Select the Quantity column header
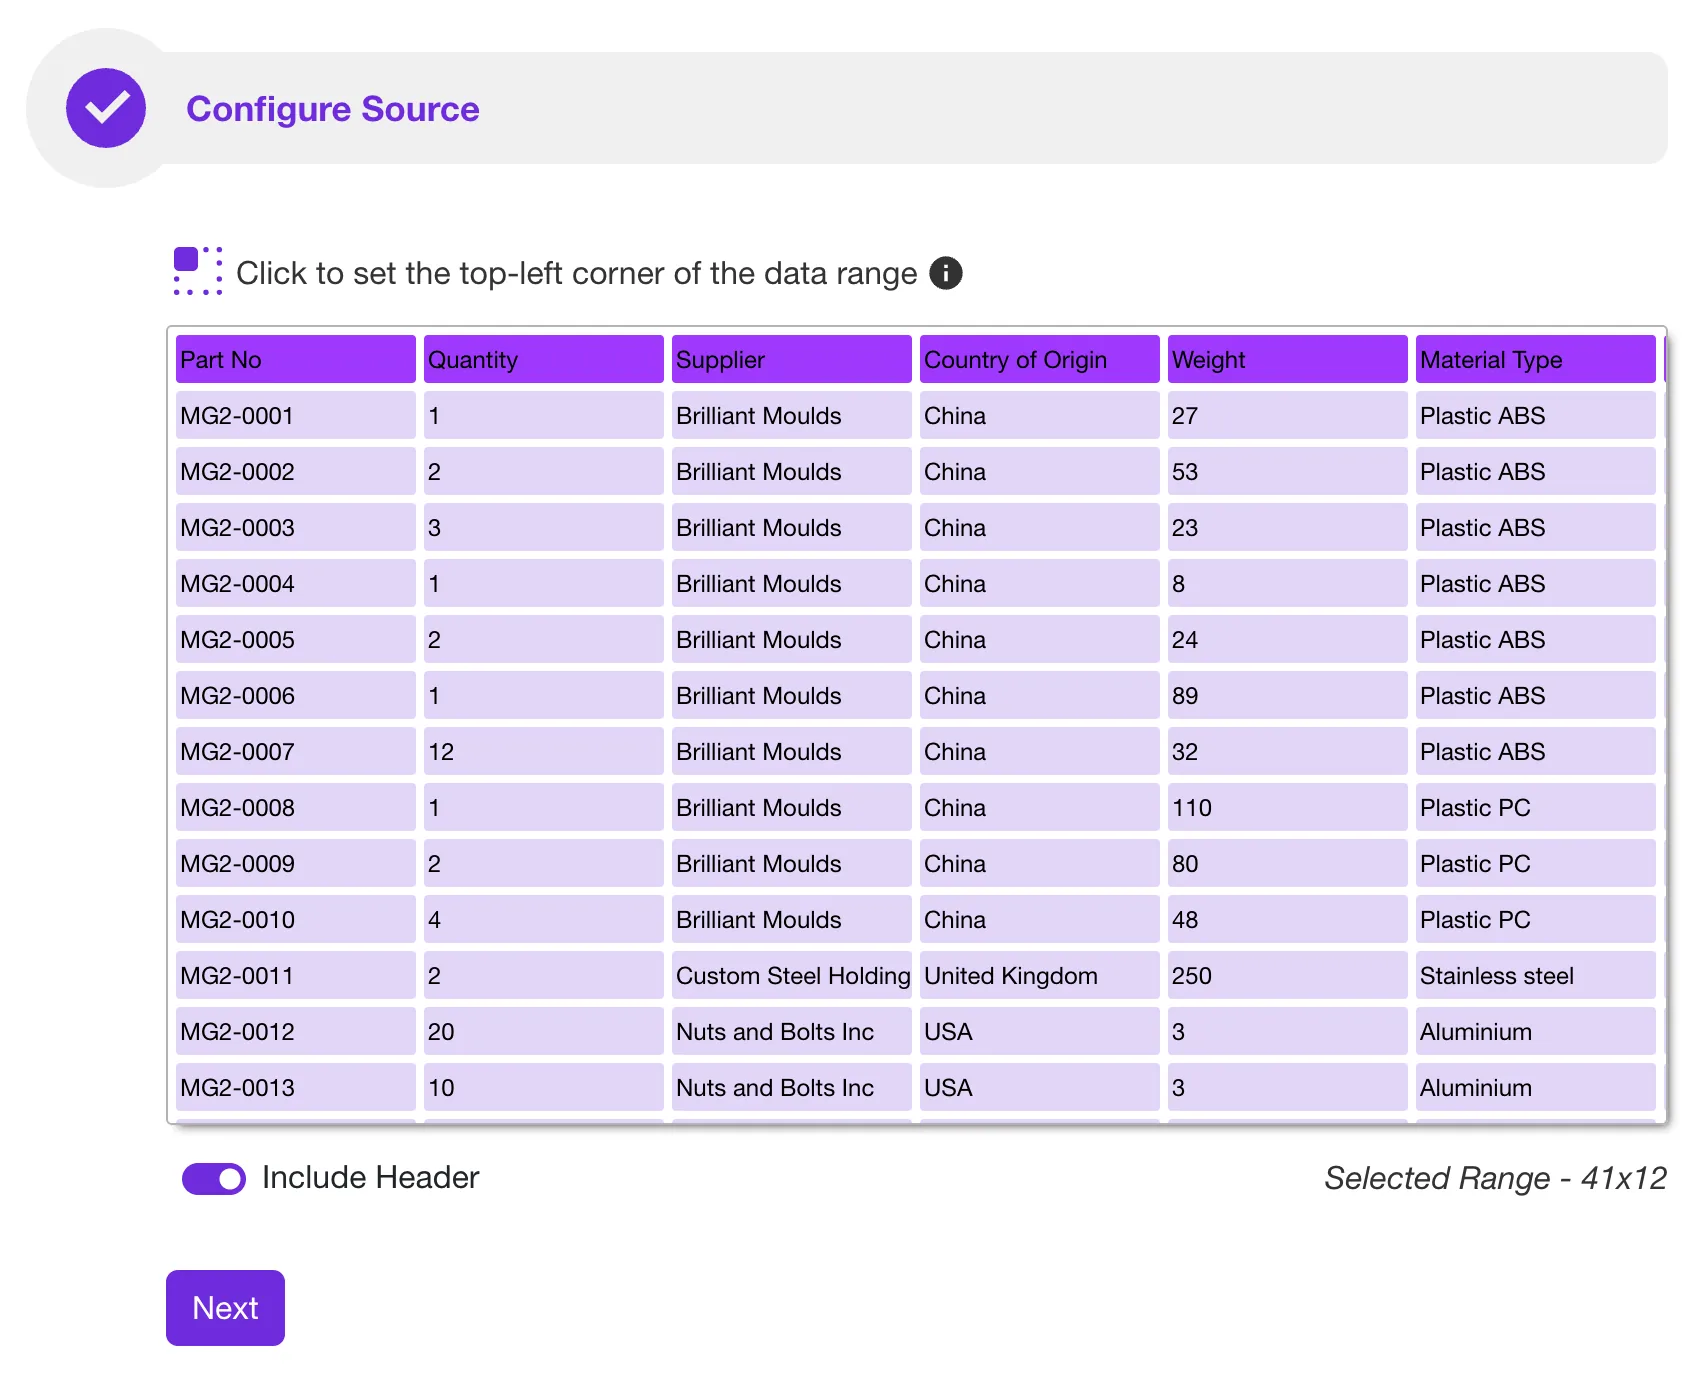The width and height of the screenshot is (1707, 1377). [x=542, y=359]
